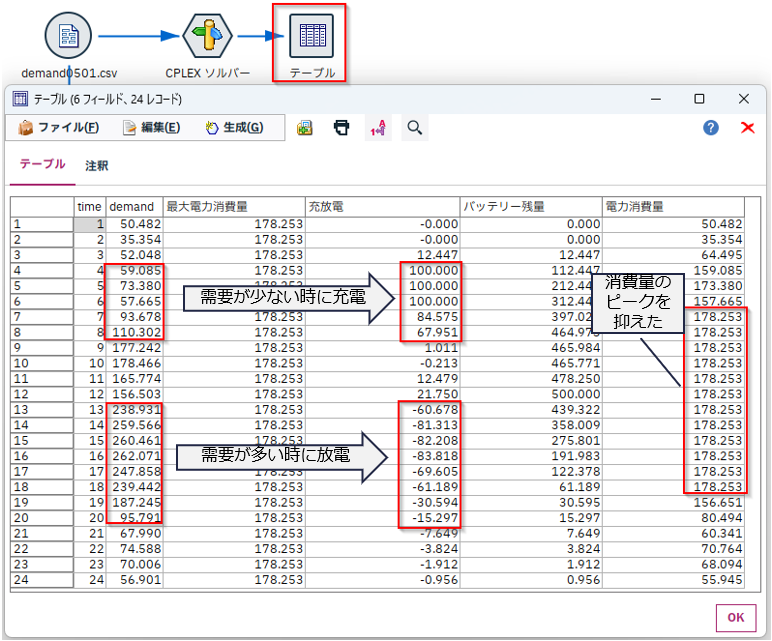Click the magnifier search icon
772x641 pixels.
[x=415, y=128]
